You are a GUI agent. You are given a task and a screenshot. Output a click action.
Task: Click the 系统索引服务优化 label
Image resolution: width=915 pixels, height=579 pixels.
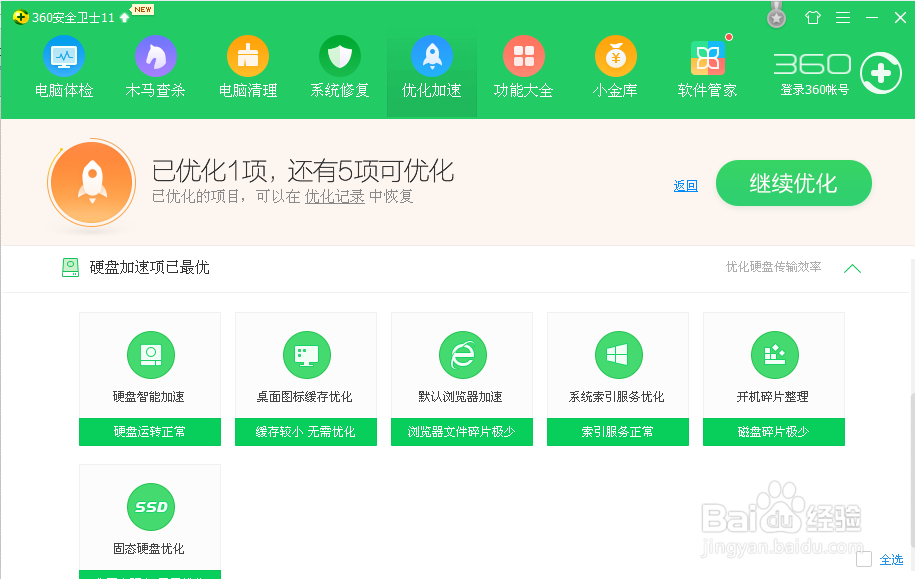(x=617, y=397)
